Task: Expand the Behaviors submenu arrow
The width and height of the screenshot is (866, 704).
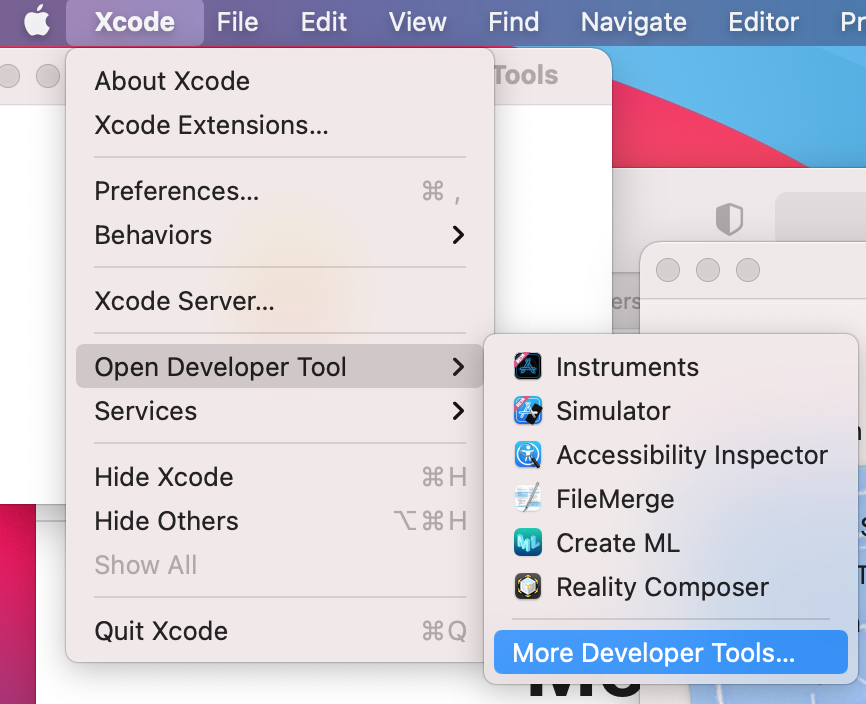Action: pyautogui.click(x=458, y=235)
